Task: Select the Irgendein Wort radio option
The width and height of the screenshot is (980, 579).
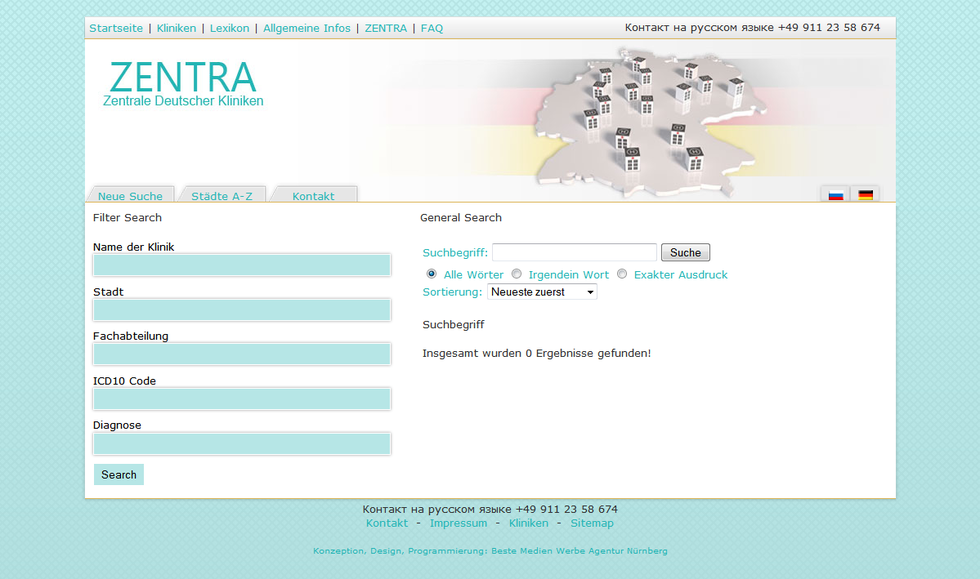Action: (x=517, y=274)
